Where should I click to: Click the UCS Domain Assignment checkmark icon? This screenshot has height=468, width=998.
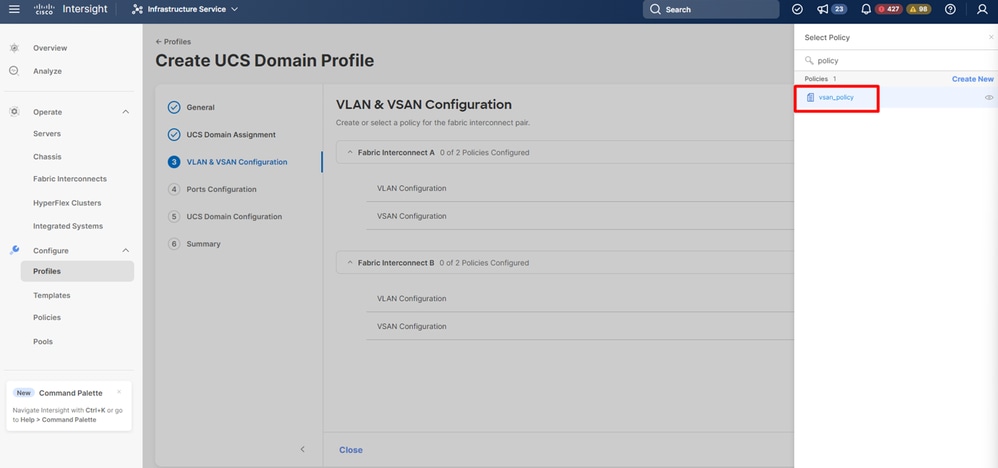(x=174, y=134)
